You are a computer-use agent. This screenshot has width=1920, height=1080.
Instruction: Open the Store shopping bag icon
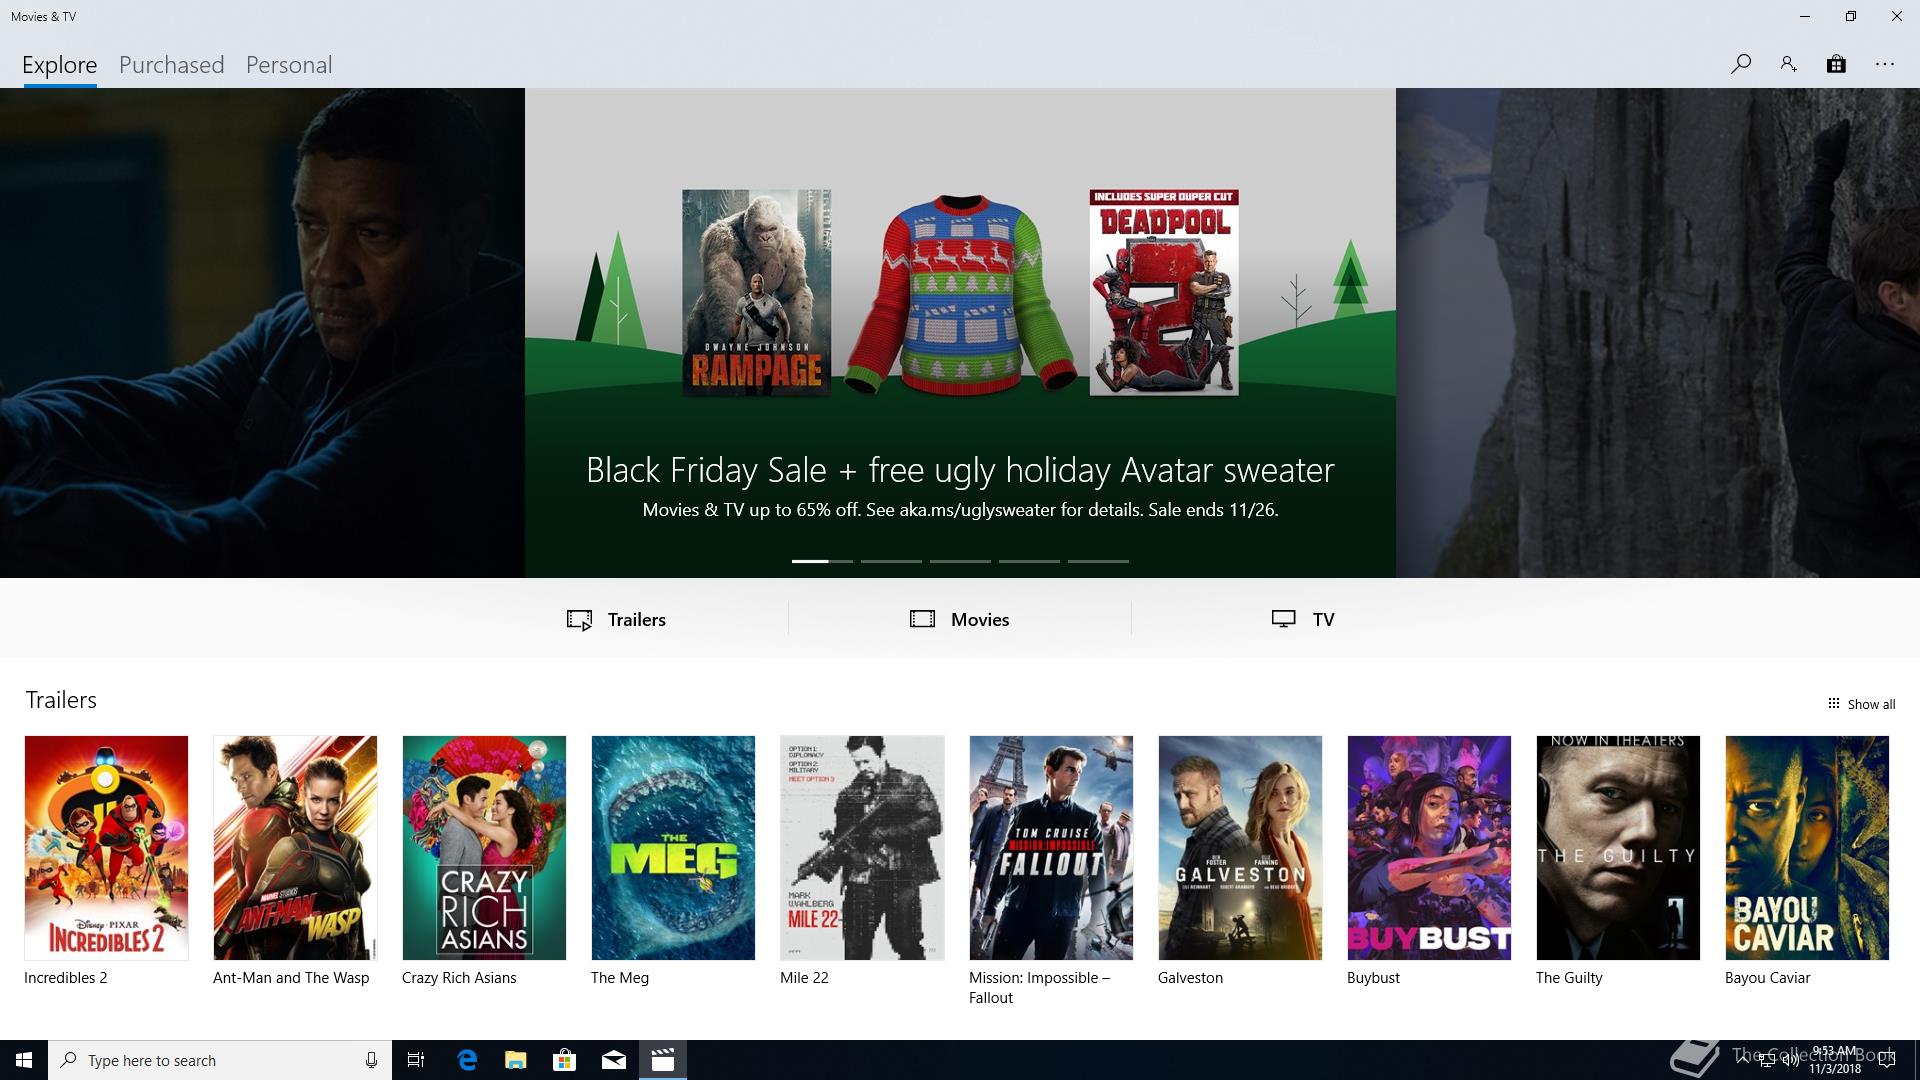coord(1836,64)
